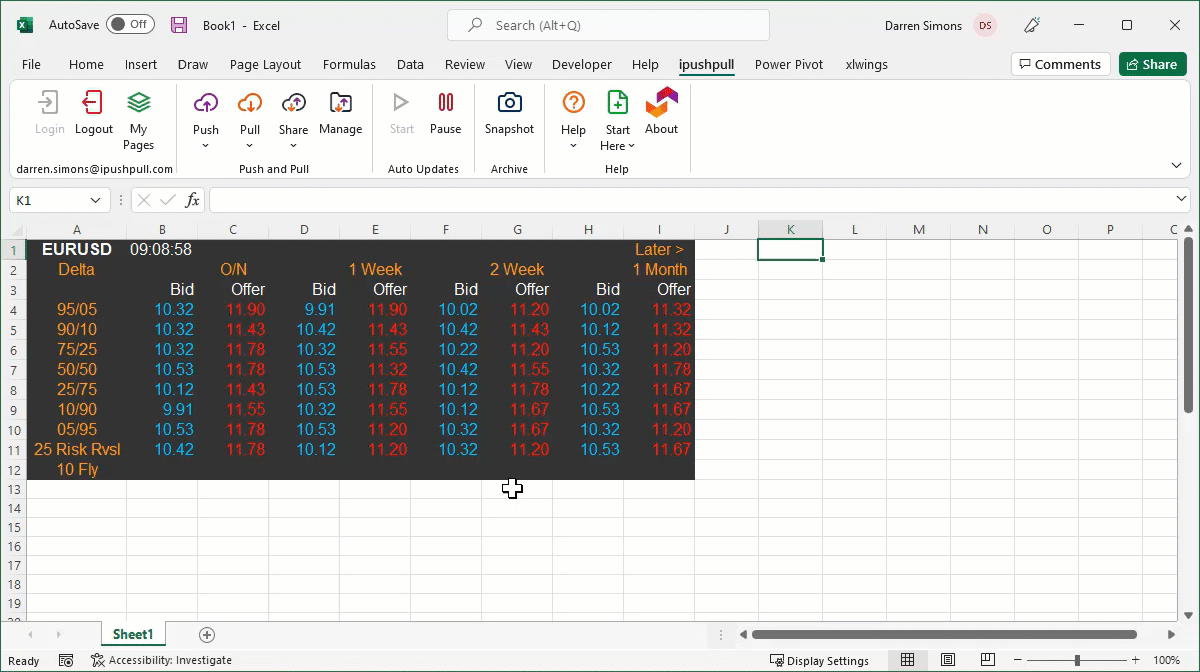Click the Save icon in title bar
The image size is (1200, 672).
coord(180,25)
